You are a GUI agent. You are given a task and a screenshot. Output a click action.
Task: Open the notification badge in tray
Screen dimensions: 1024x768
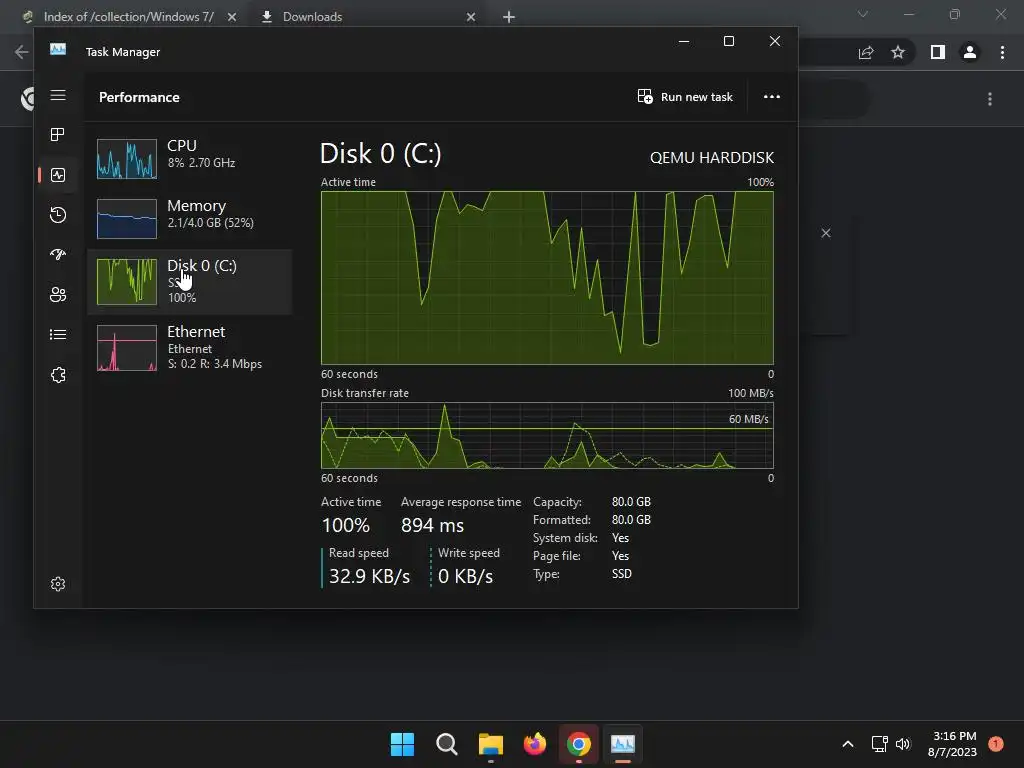996,743
